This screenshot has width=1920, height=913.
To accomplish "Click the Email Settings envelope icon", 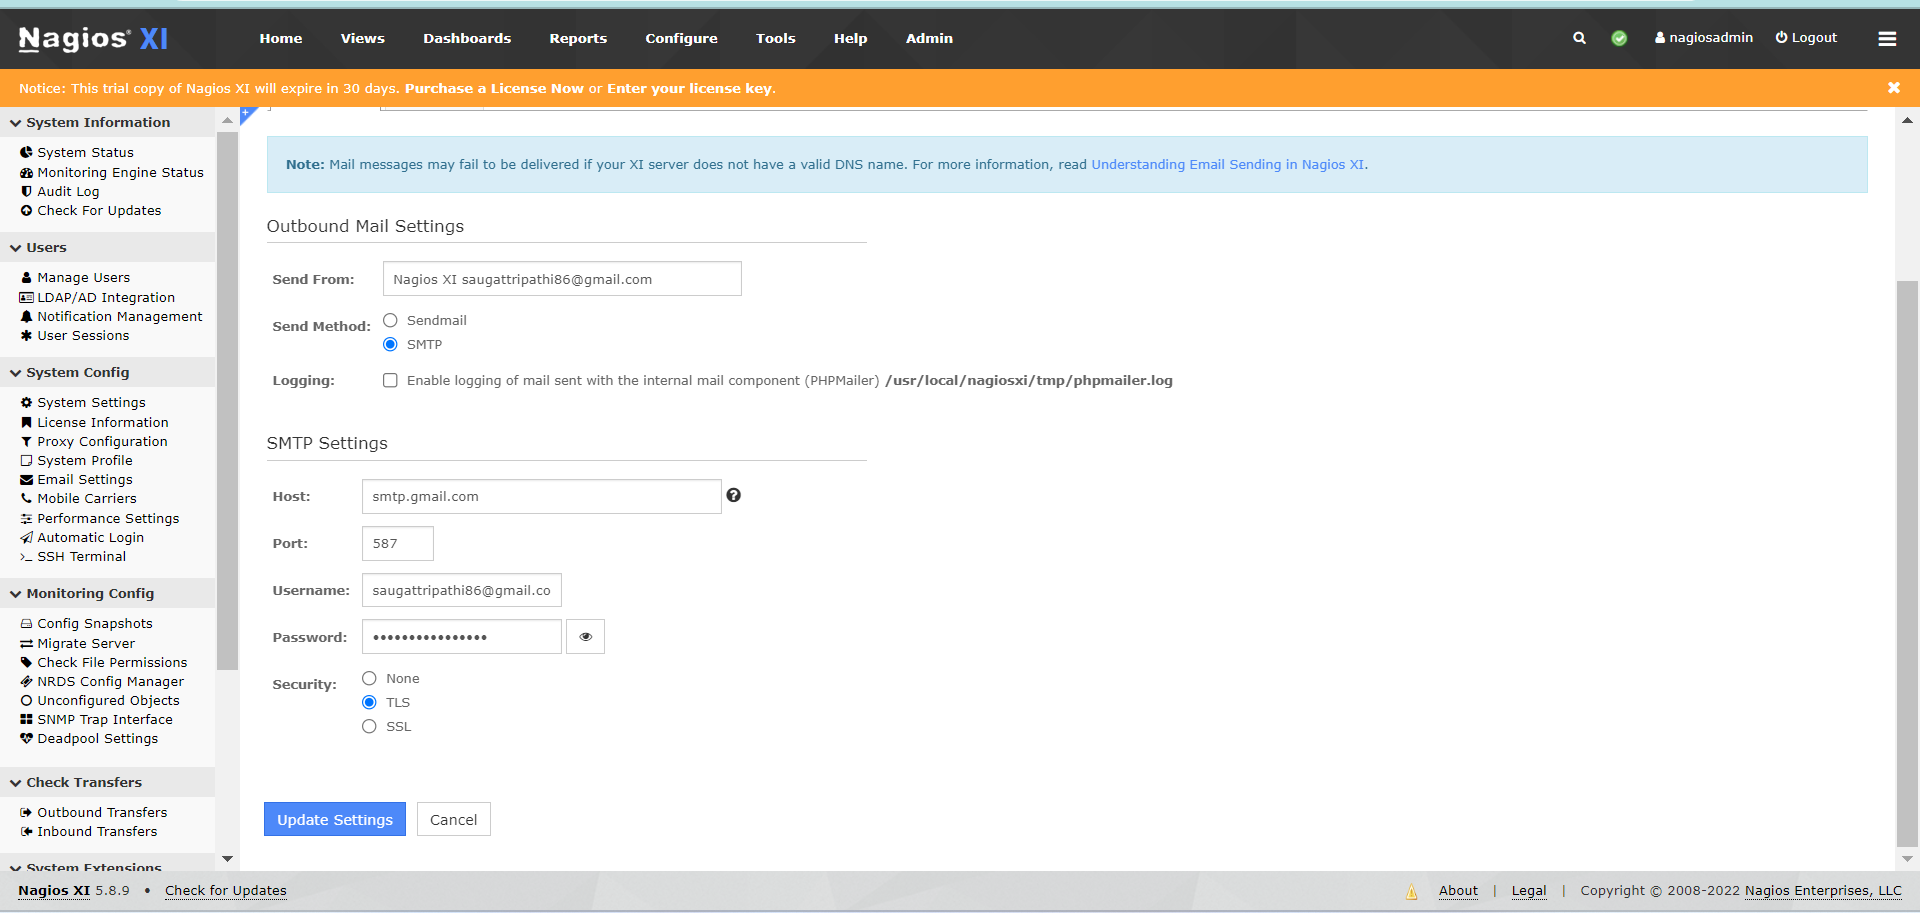I will tap(26, 479).
